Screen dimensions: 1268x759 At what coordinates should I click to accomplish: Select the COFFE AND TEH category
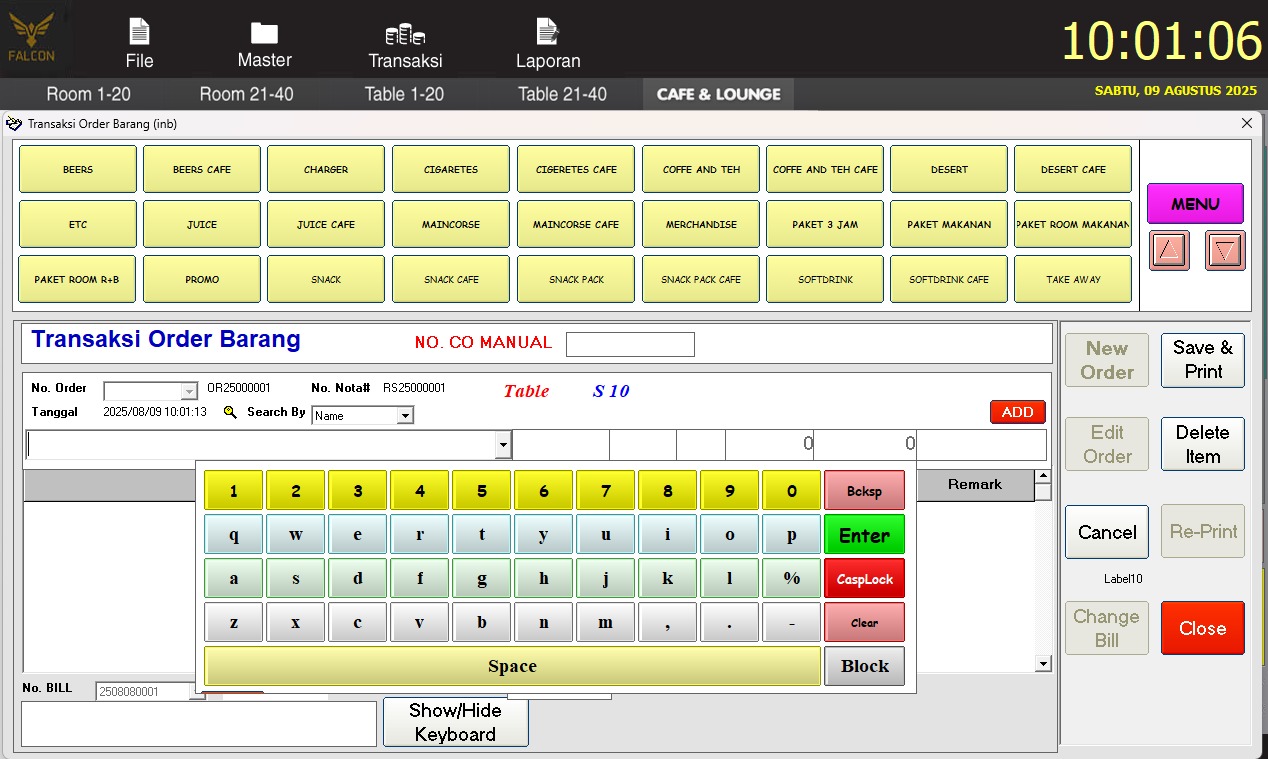coord(701,170)
